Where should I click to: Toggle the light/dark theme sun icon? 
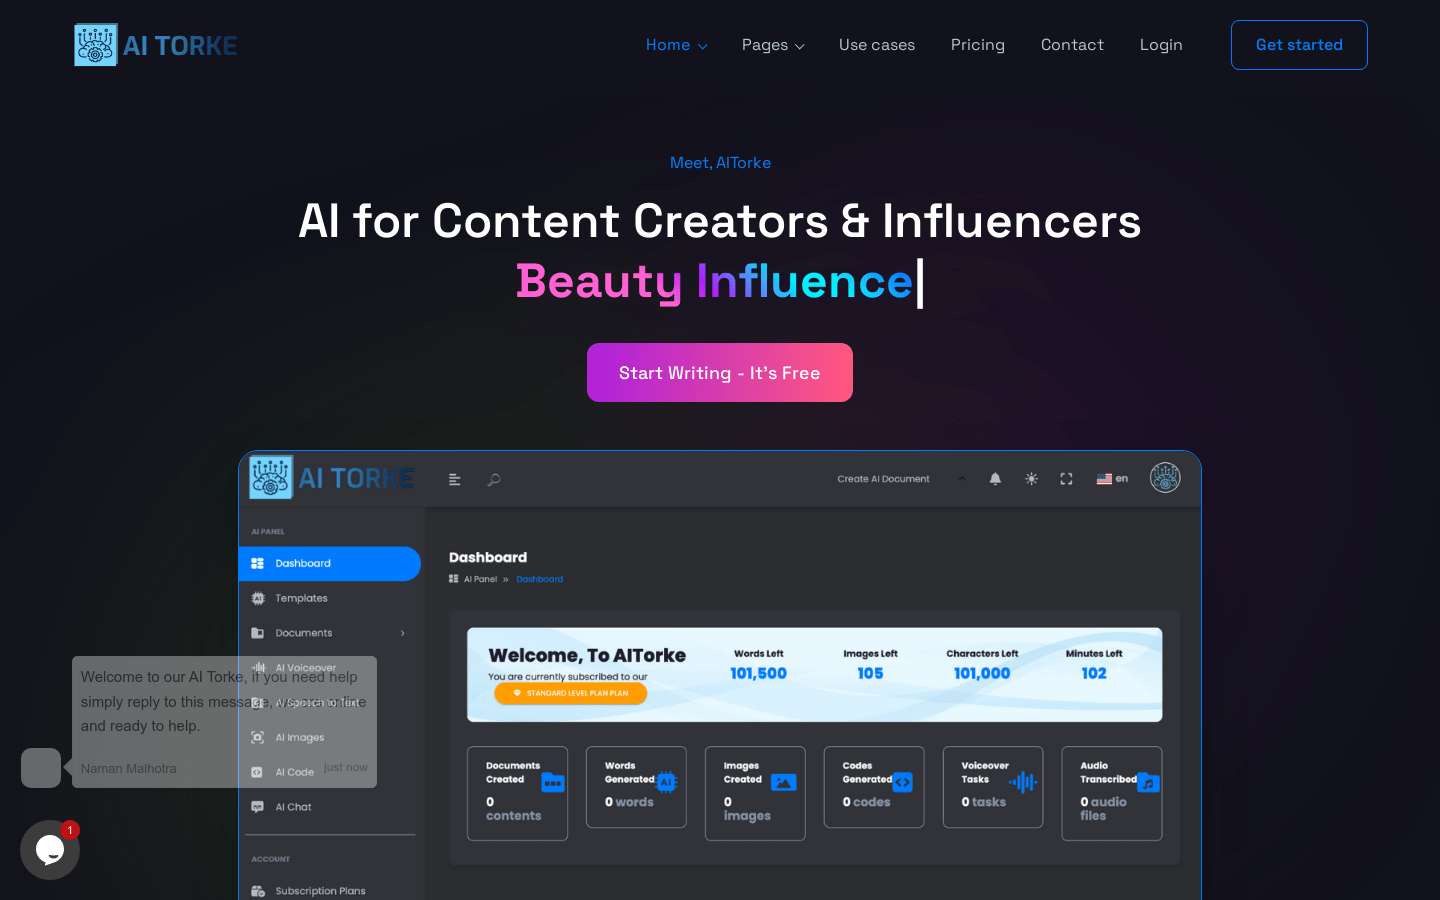pos(1031,479)
